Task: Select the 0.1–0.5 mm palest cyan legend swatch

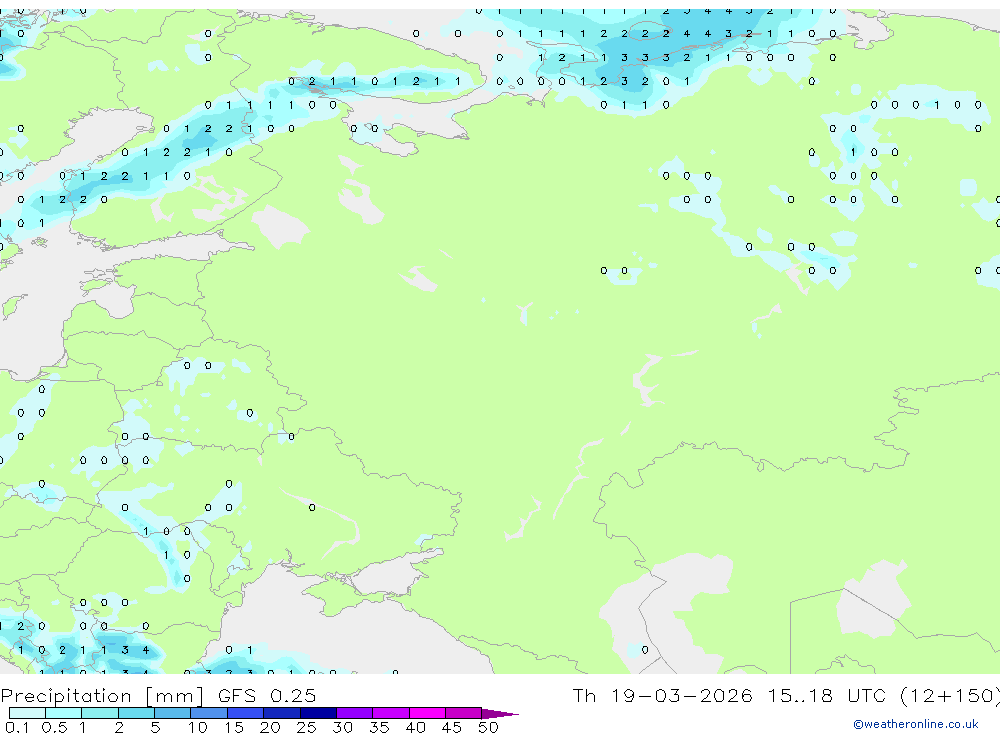Action: (27, 713)
